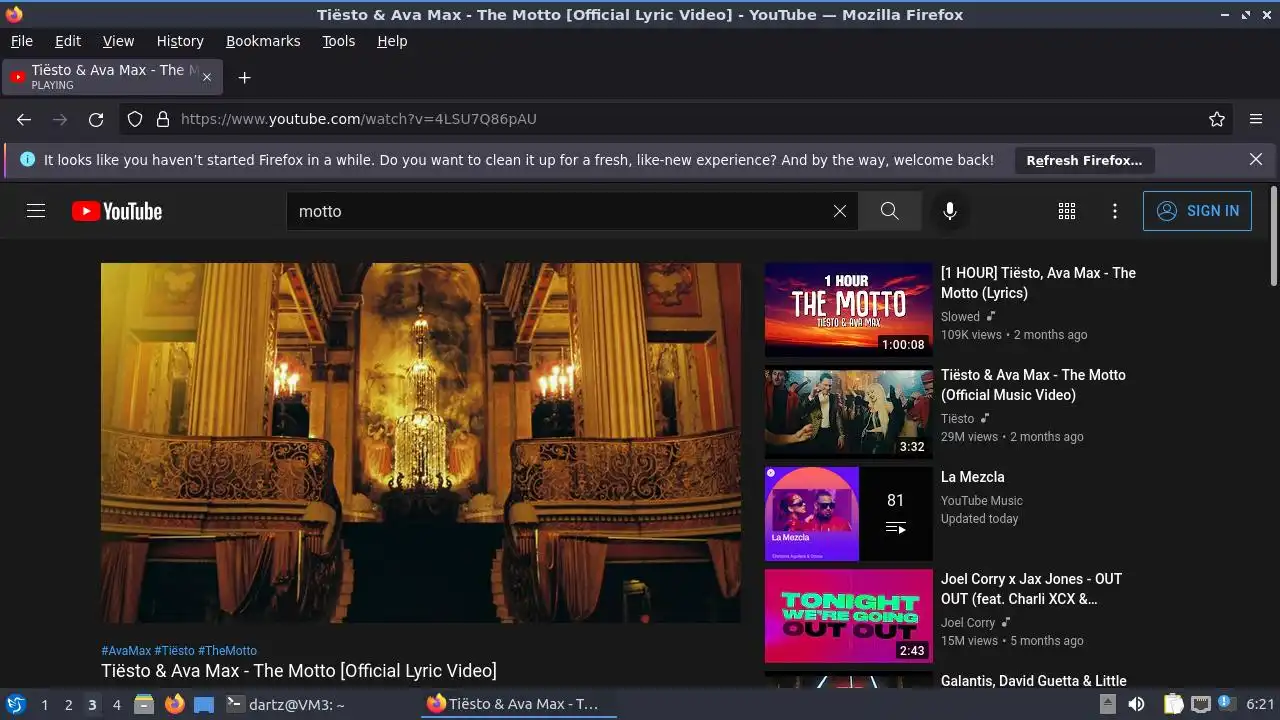
Task: Open the History menu
Action: [180, 41]
